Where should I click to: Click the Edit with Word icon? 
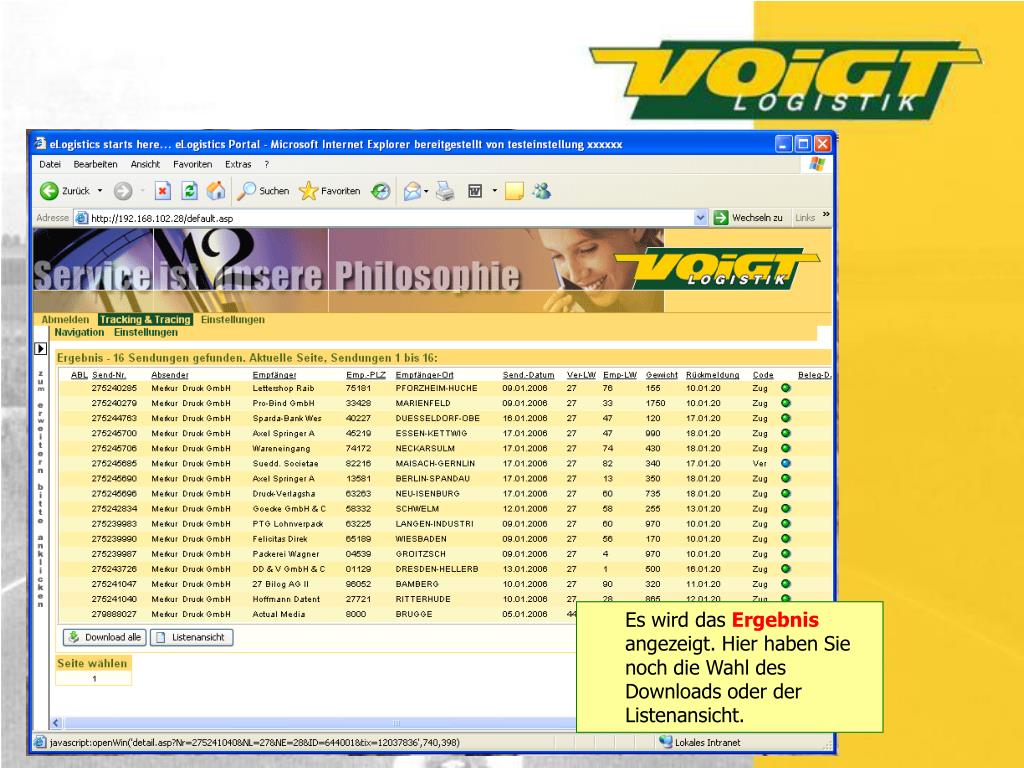click(475, 191)
